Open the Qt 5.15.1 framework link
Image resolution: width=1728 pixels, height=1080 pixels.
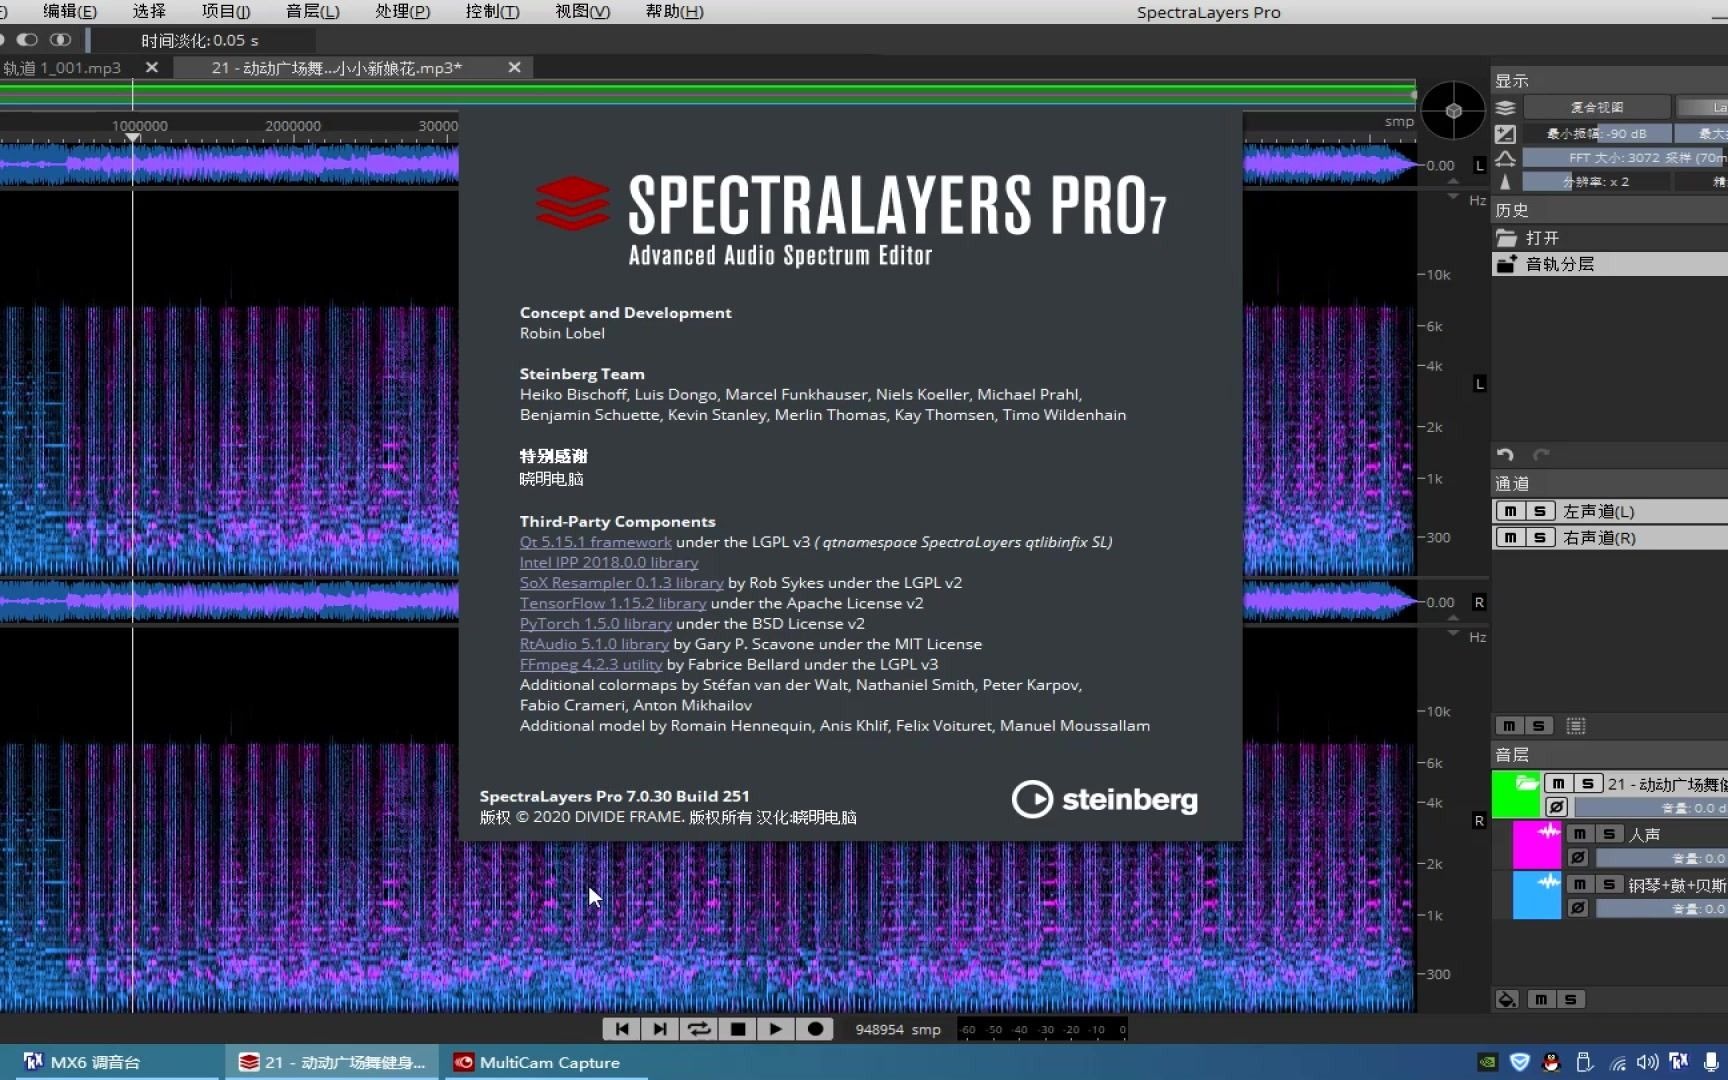pos(595,542)
